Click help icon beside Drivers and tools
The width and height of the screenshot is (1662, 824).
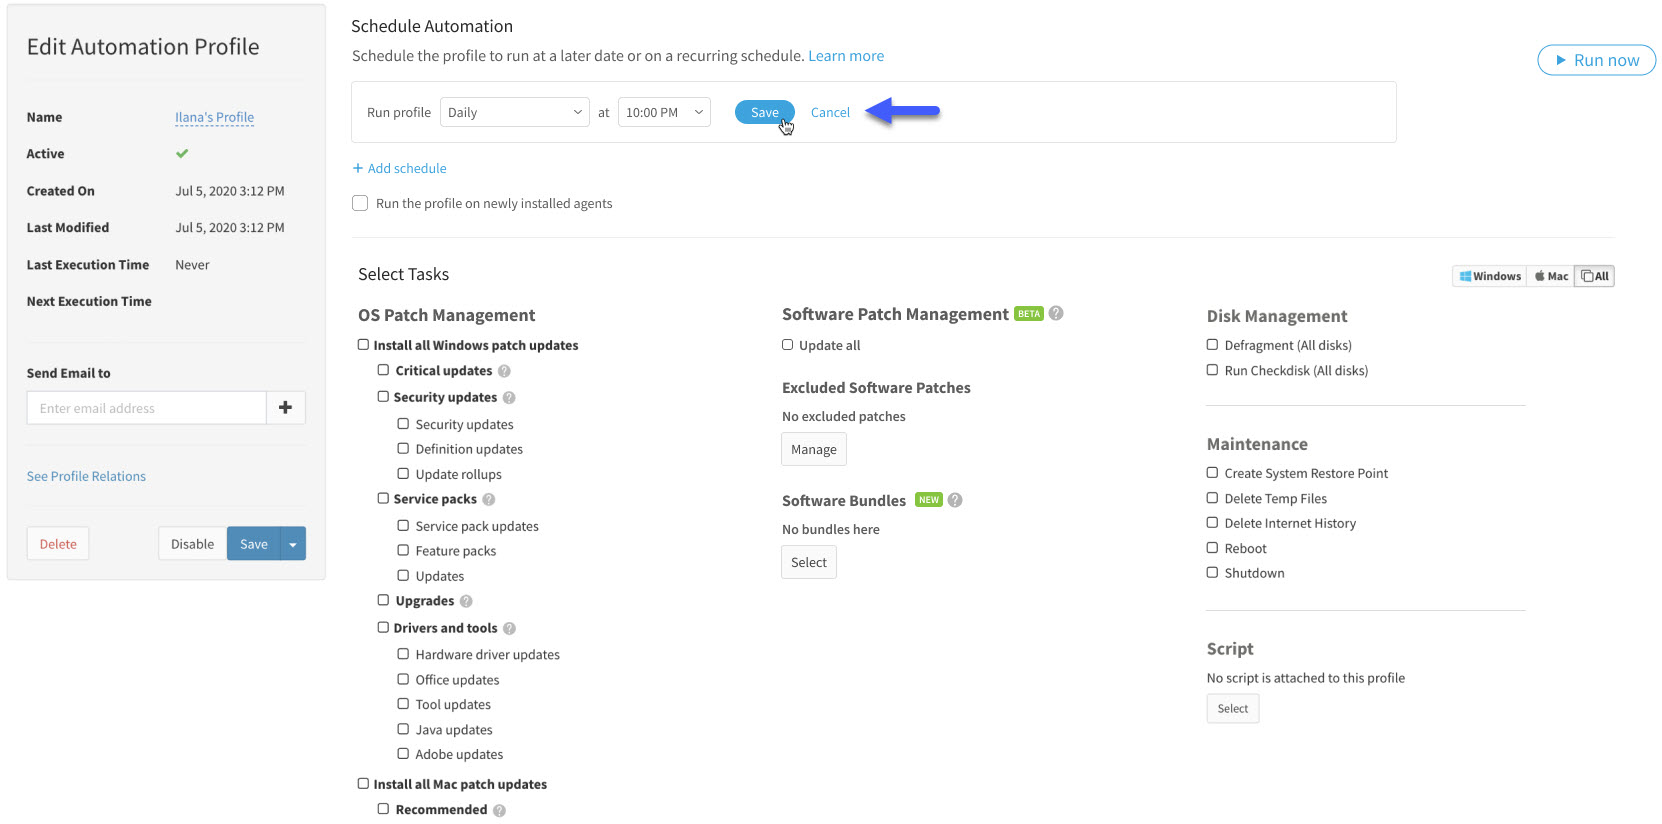pos(509,629)
